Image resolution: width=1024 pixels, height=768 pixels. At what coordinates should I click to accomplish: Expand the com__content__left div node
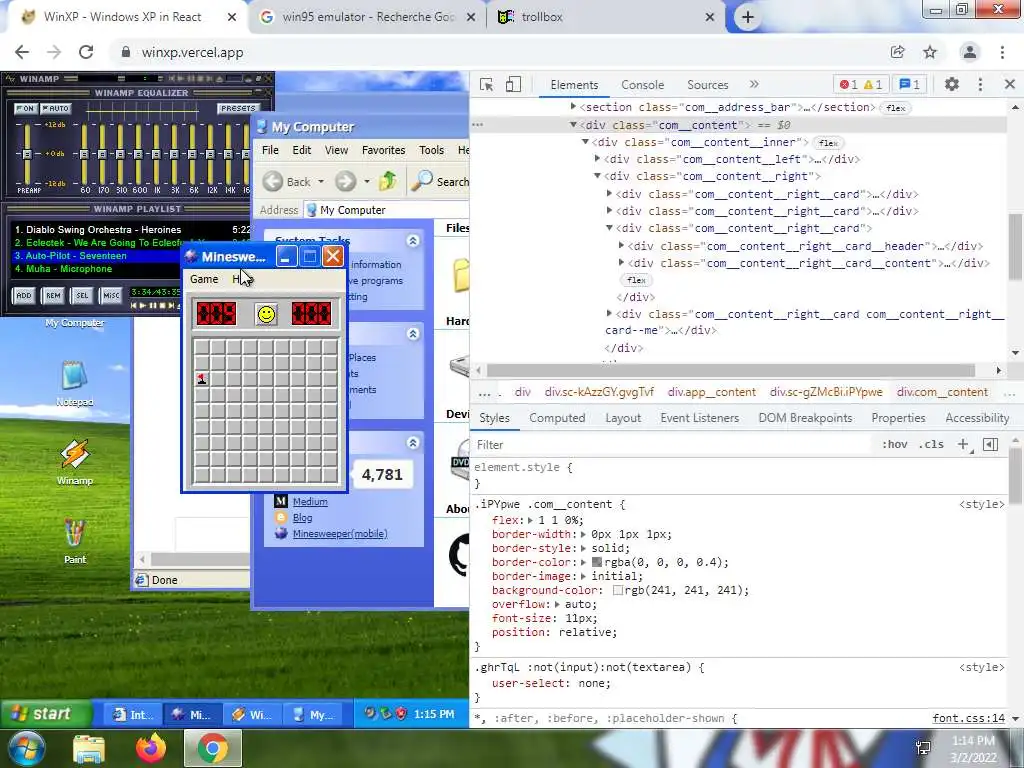point(598,159)
